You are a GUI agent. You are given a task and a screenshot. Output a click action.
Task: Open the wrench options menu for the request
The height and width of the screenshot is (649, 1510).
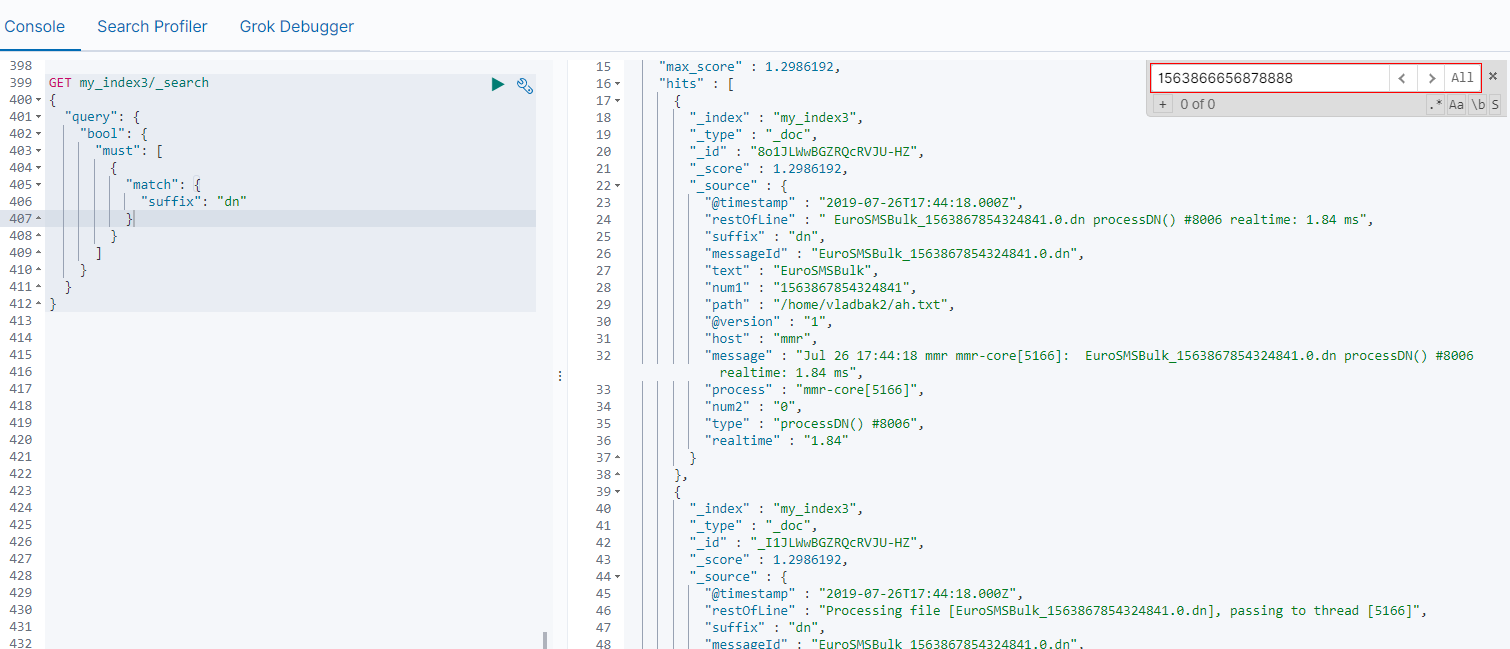(x=524, y=84)
